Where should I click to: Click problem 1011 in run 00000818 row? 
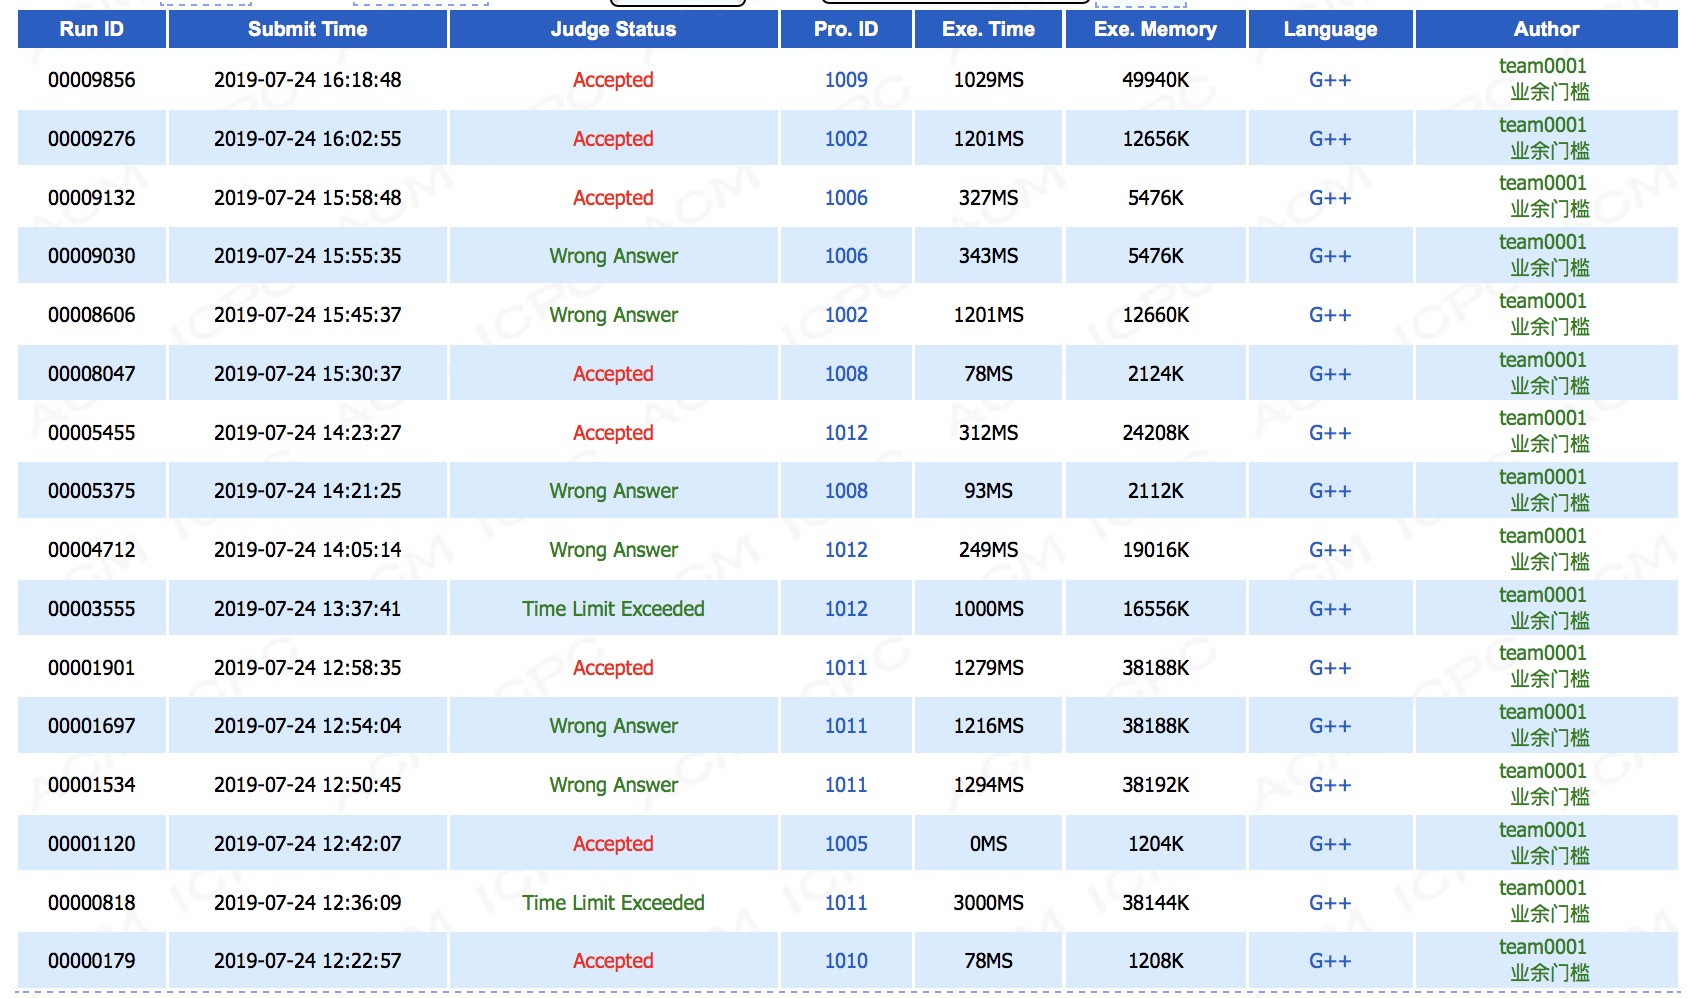pyautogui.click(x=845, y=903)
